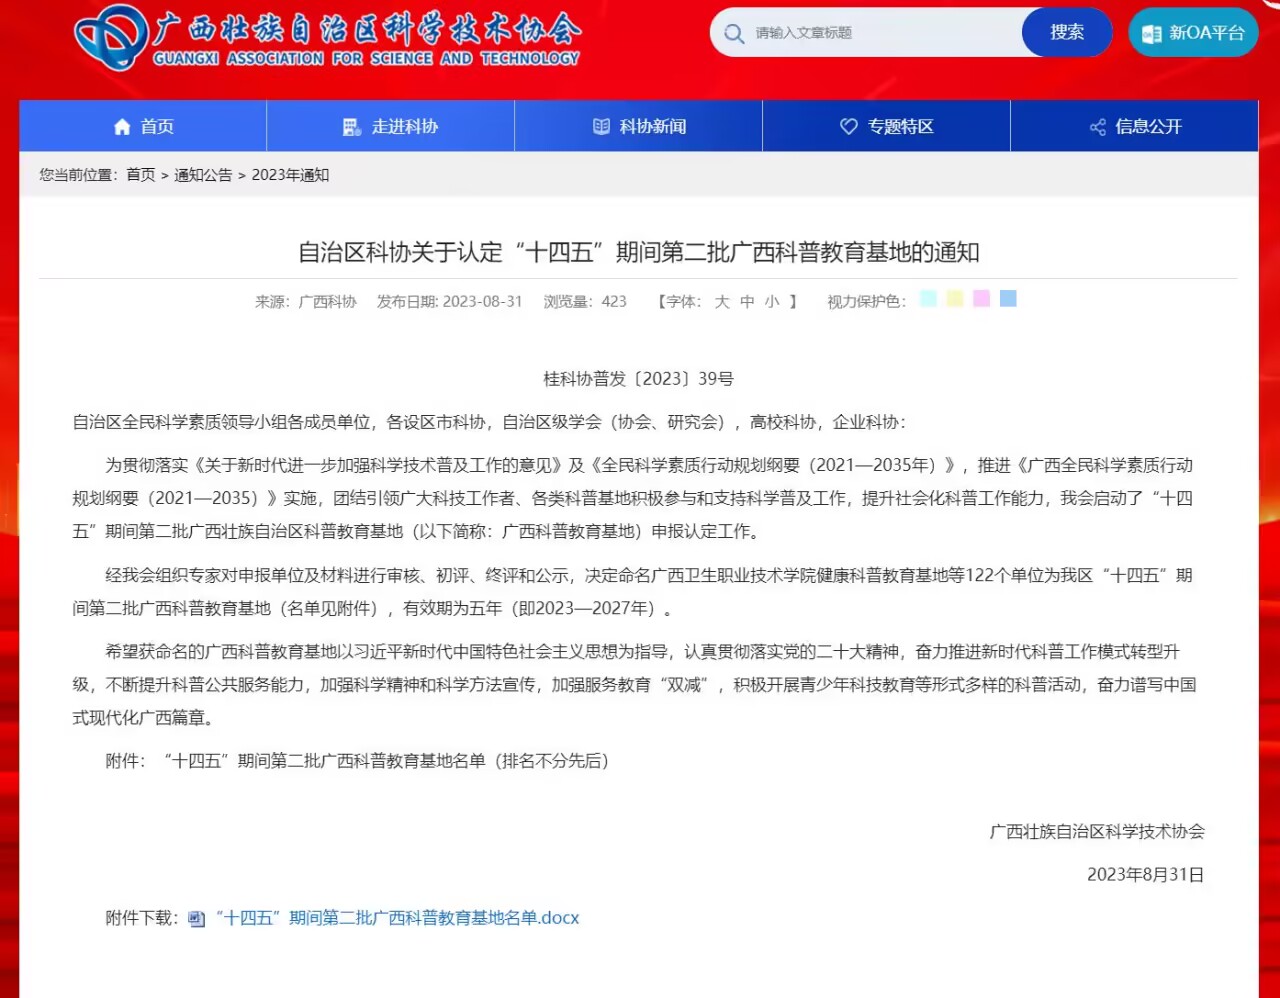This screenshot has height=998, width=1280.
Task: Click the heart icon beside 专题特区
Action: coord(849,127)
